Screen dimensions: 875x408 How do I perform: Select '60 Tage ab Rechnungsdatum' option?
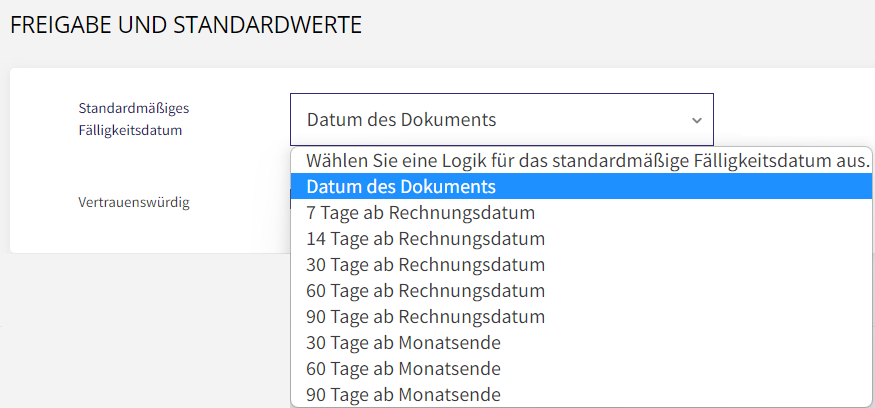tap(581, 291)
